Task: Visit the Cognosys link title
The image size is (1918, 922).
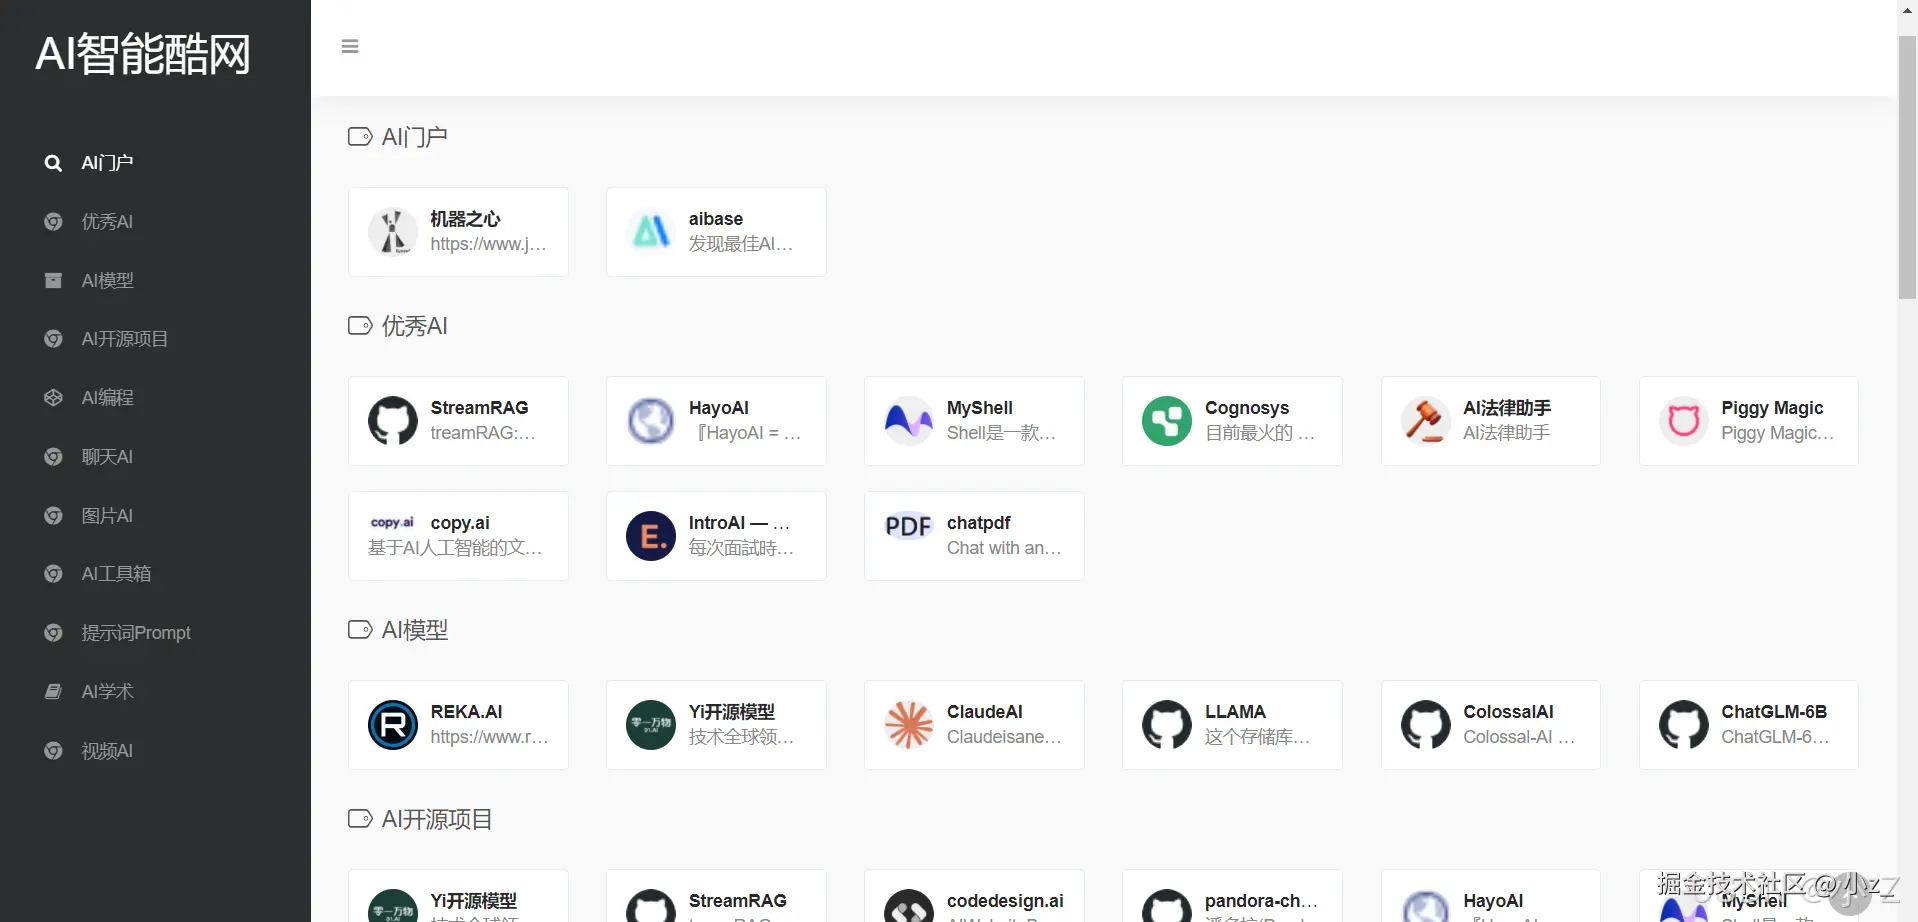Action: [1247, 408]
